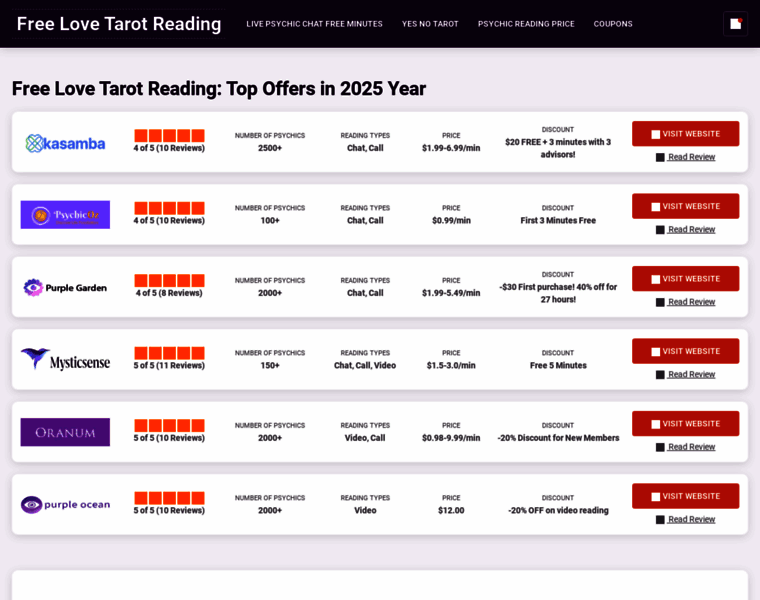760x600 pixels.
Task: Click price '$0.99/min'
Action: [451, 221]
